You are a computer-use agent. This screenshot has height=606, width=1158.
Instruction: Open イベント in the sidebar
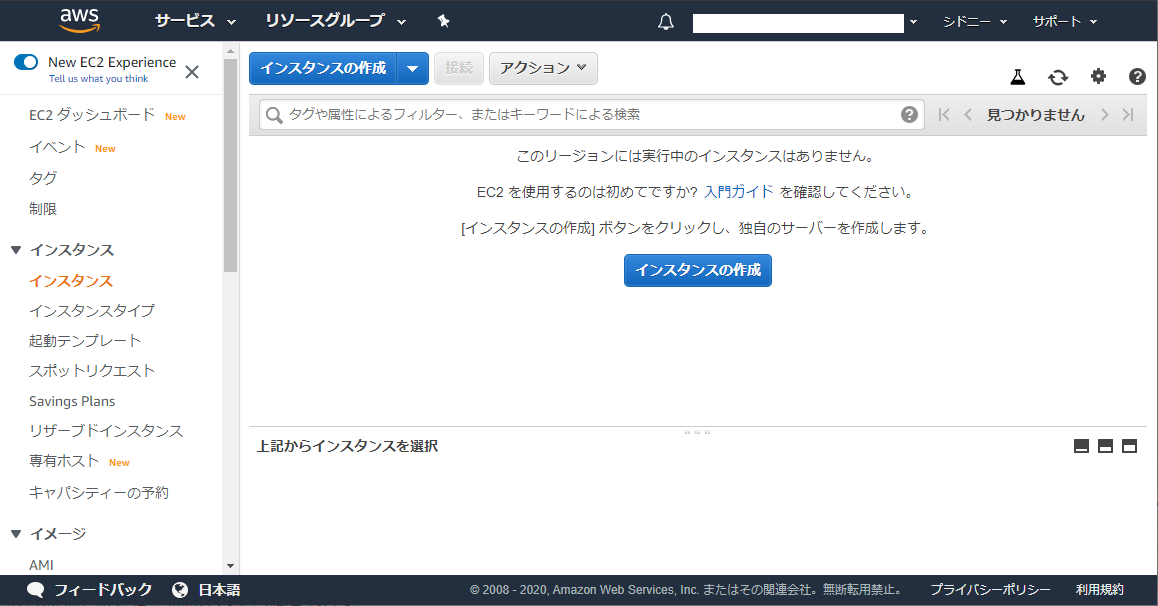57,147
